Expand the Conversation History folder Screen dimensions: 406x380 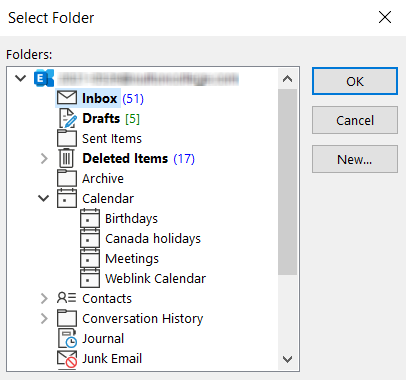coord(44,319)
